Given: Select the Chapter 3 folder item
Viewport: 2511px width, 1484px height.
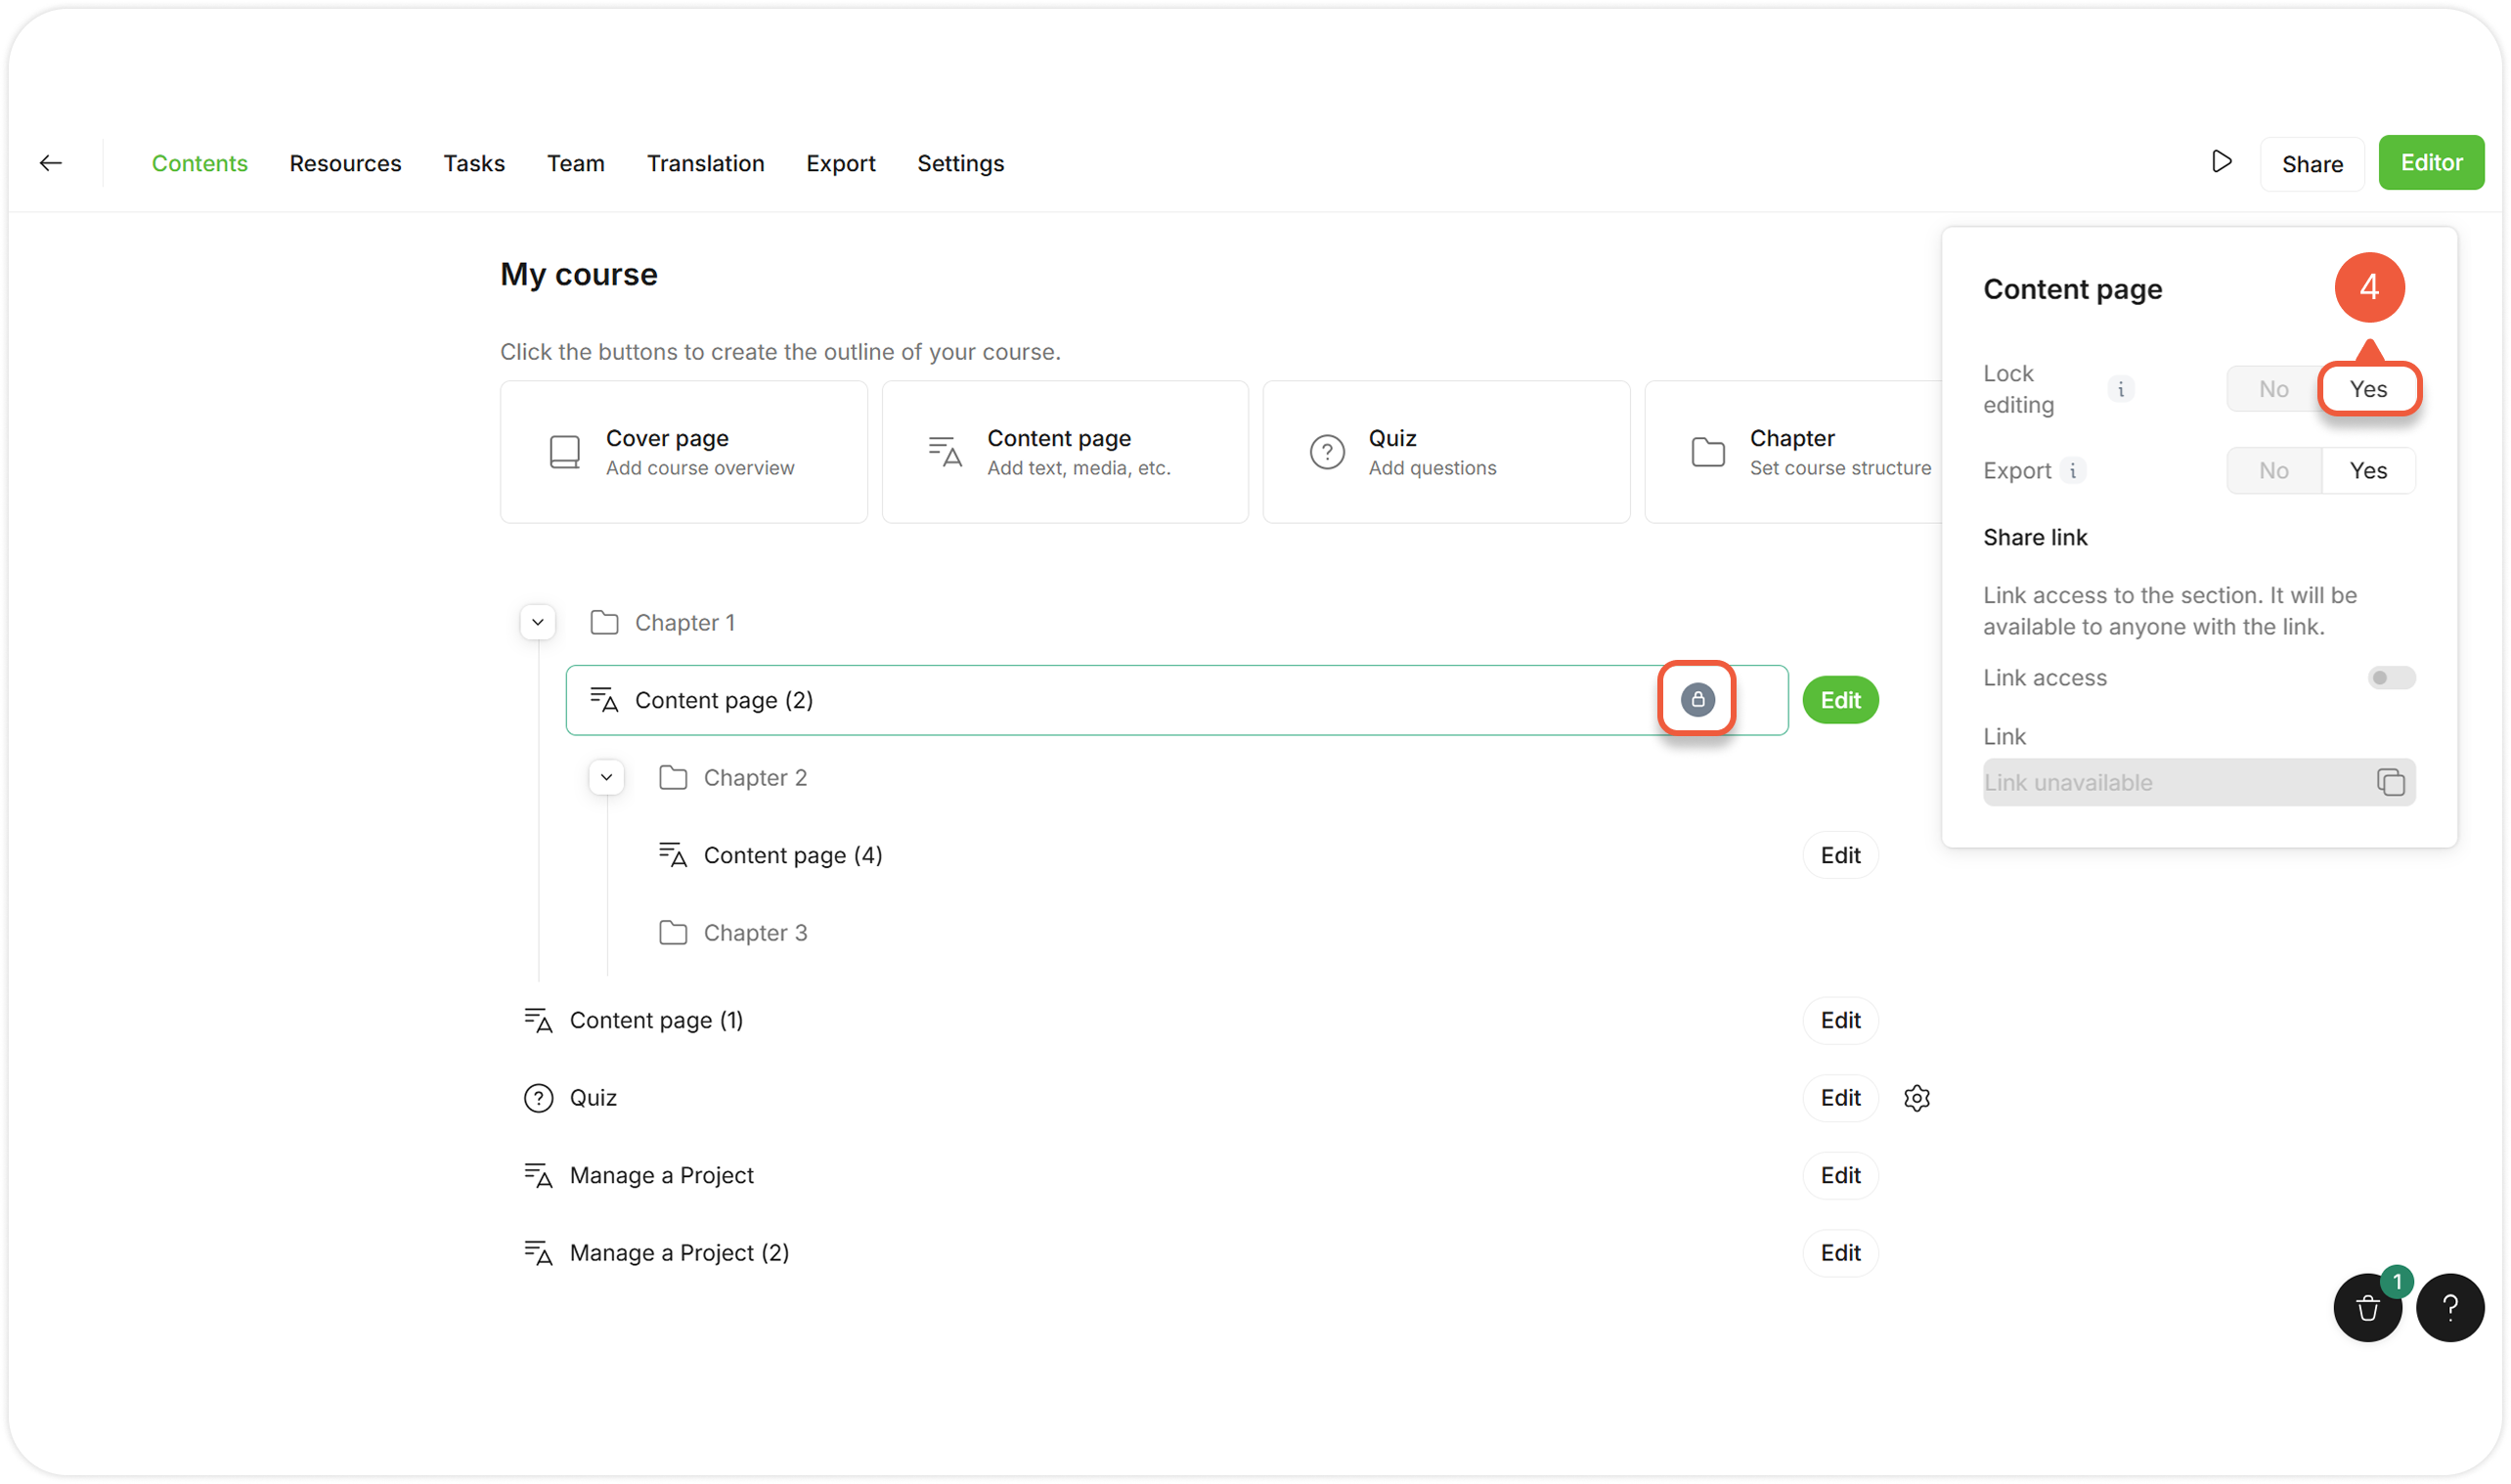Looking at the screenshot, I should coord(754,933).
